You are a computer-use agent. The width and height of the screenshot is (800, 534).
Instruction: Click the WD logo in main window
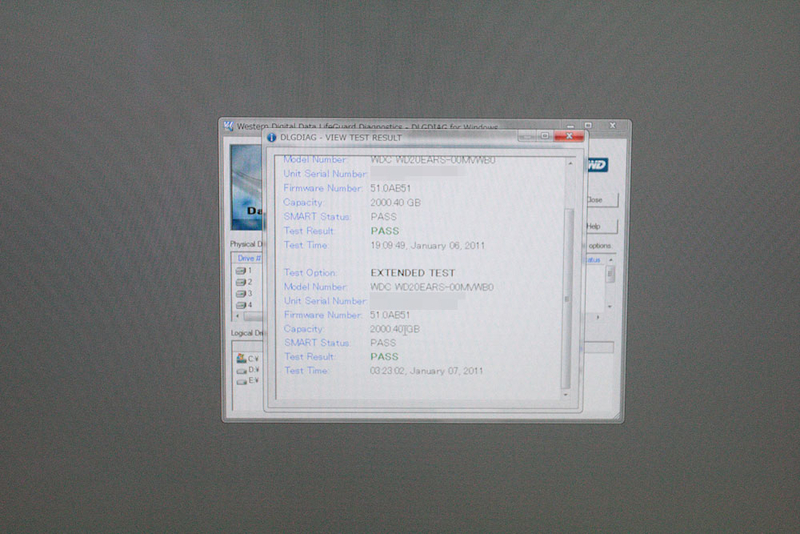tap(596, 165)
